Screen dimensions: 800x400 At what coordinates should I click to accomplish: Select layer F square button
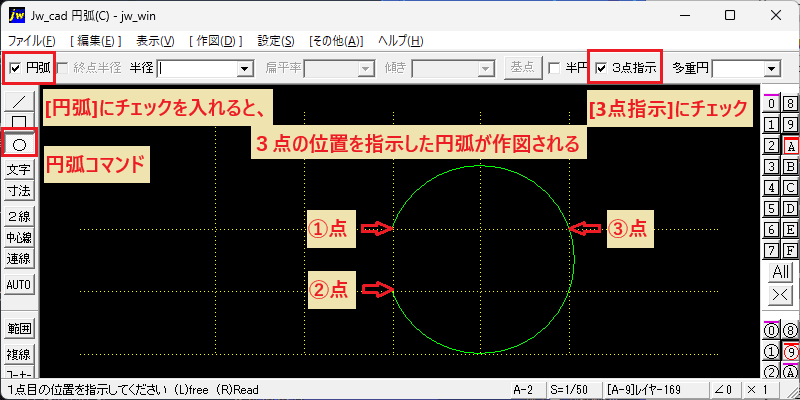(x=790, y=251)
